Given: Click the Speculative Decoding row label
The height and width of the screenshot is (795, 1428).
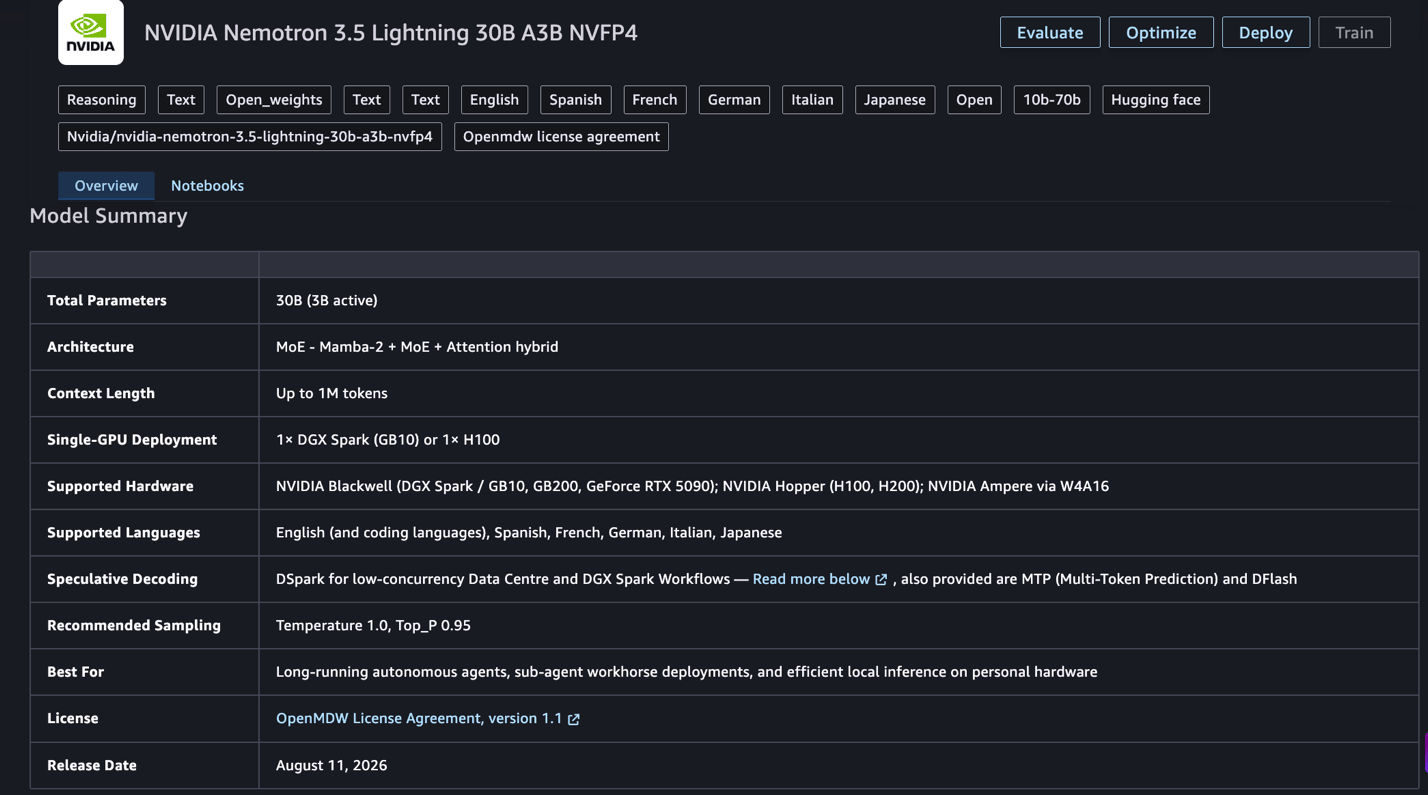Looking at the screenshot, I should (x=122, y=579).
